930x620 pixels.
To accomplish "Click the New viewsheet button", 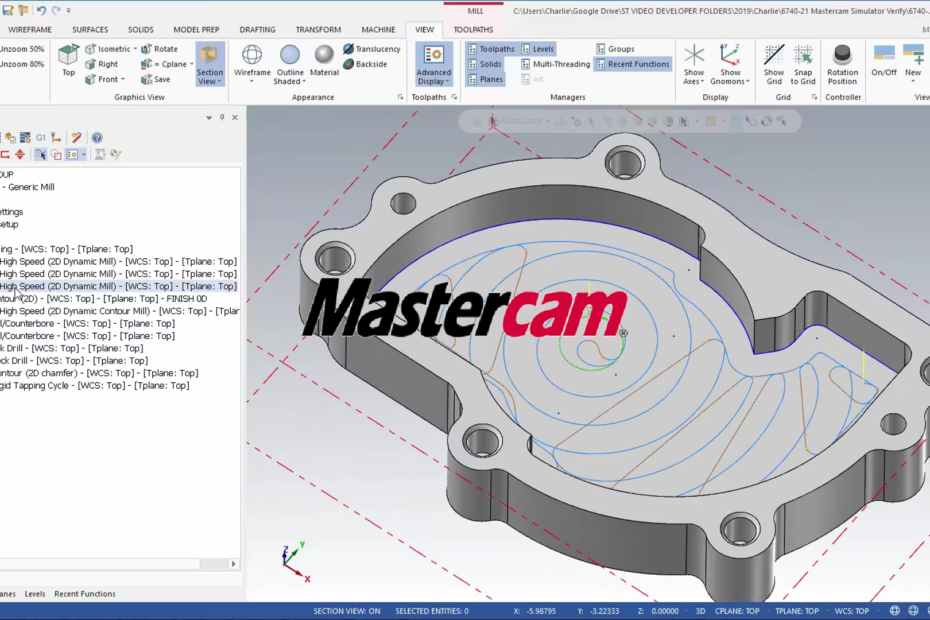I will 913,62.
